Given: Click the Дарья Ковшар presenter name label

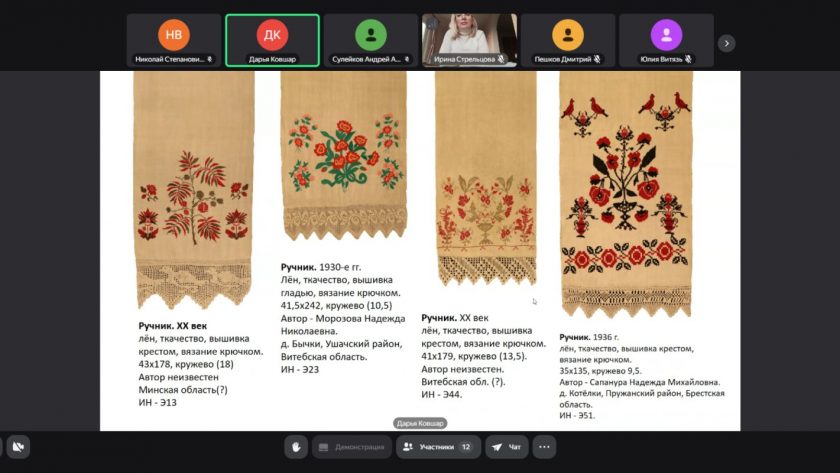Looking at the screenshot, I should 419,423.
